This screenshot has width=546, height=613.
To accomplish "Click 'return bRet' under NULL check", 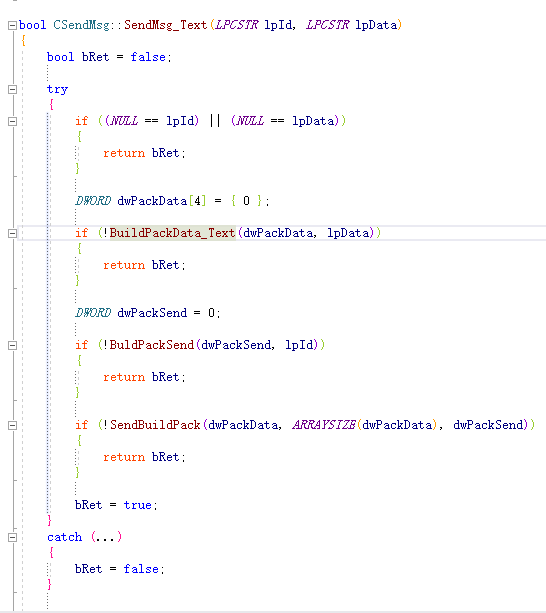I will (x=144, y=153).
